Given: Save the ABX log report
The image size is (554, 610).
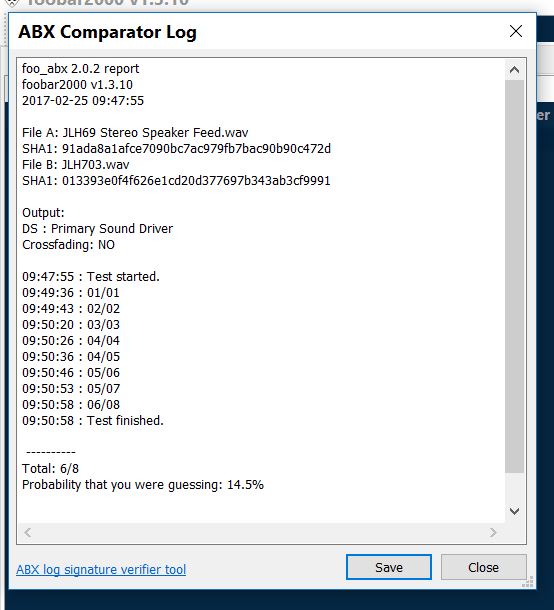Looking at the screenshot, I should pos(389,567).
